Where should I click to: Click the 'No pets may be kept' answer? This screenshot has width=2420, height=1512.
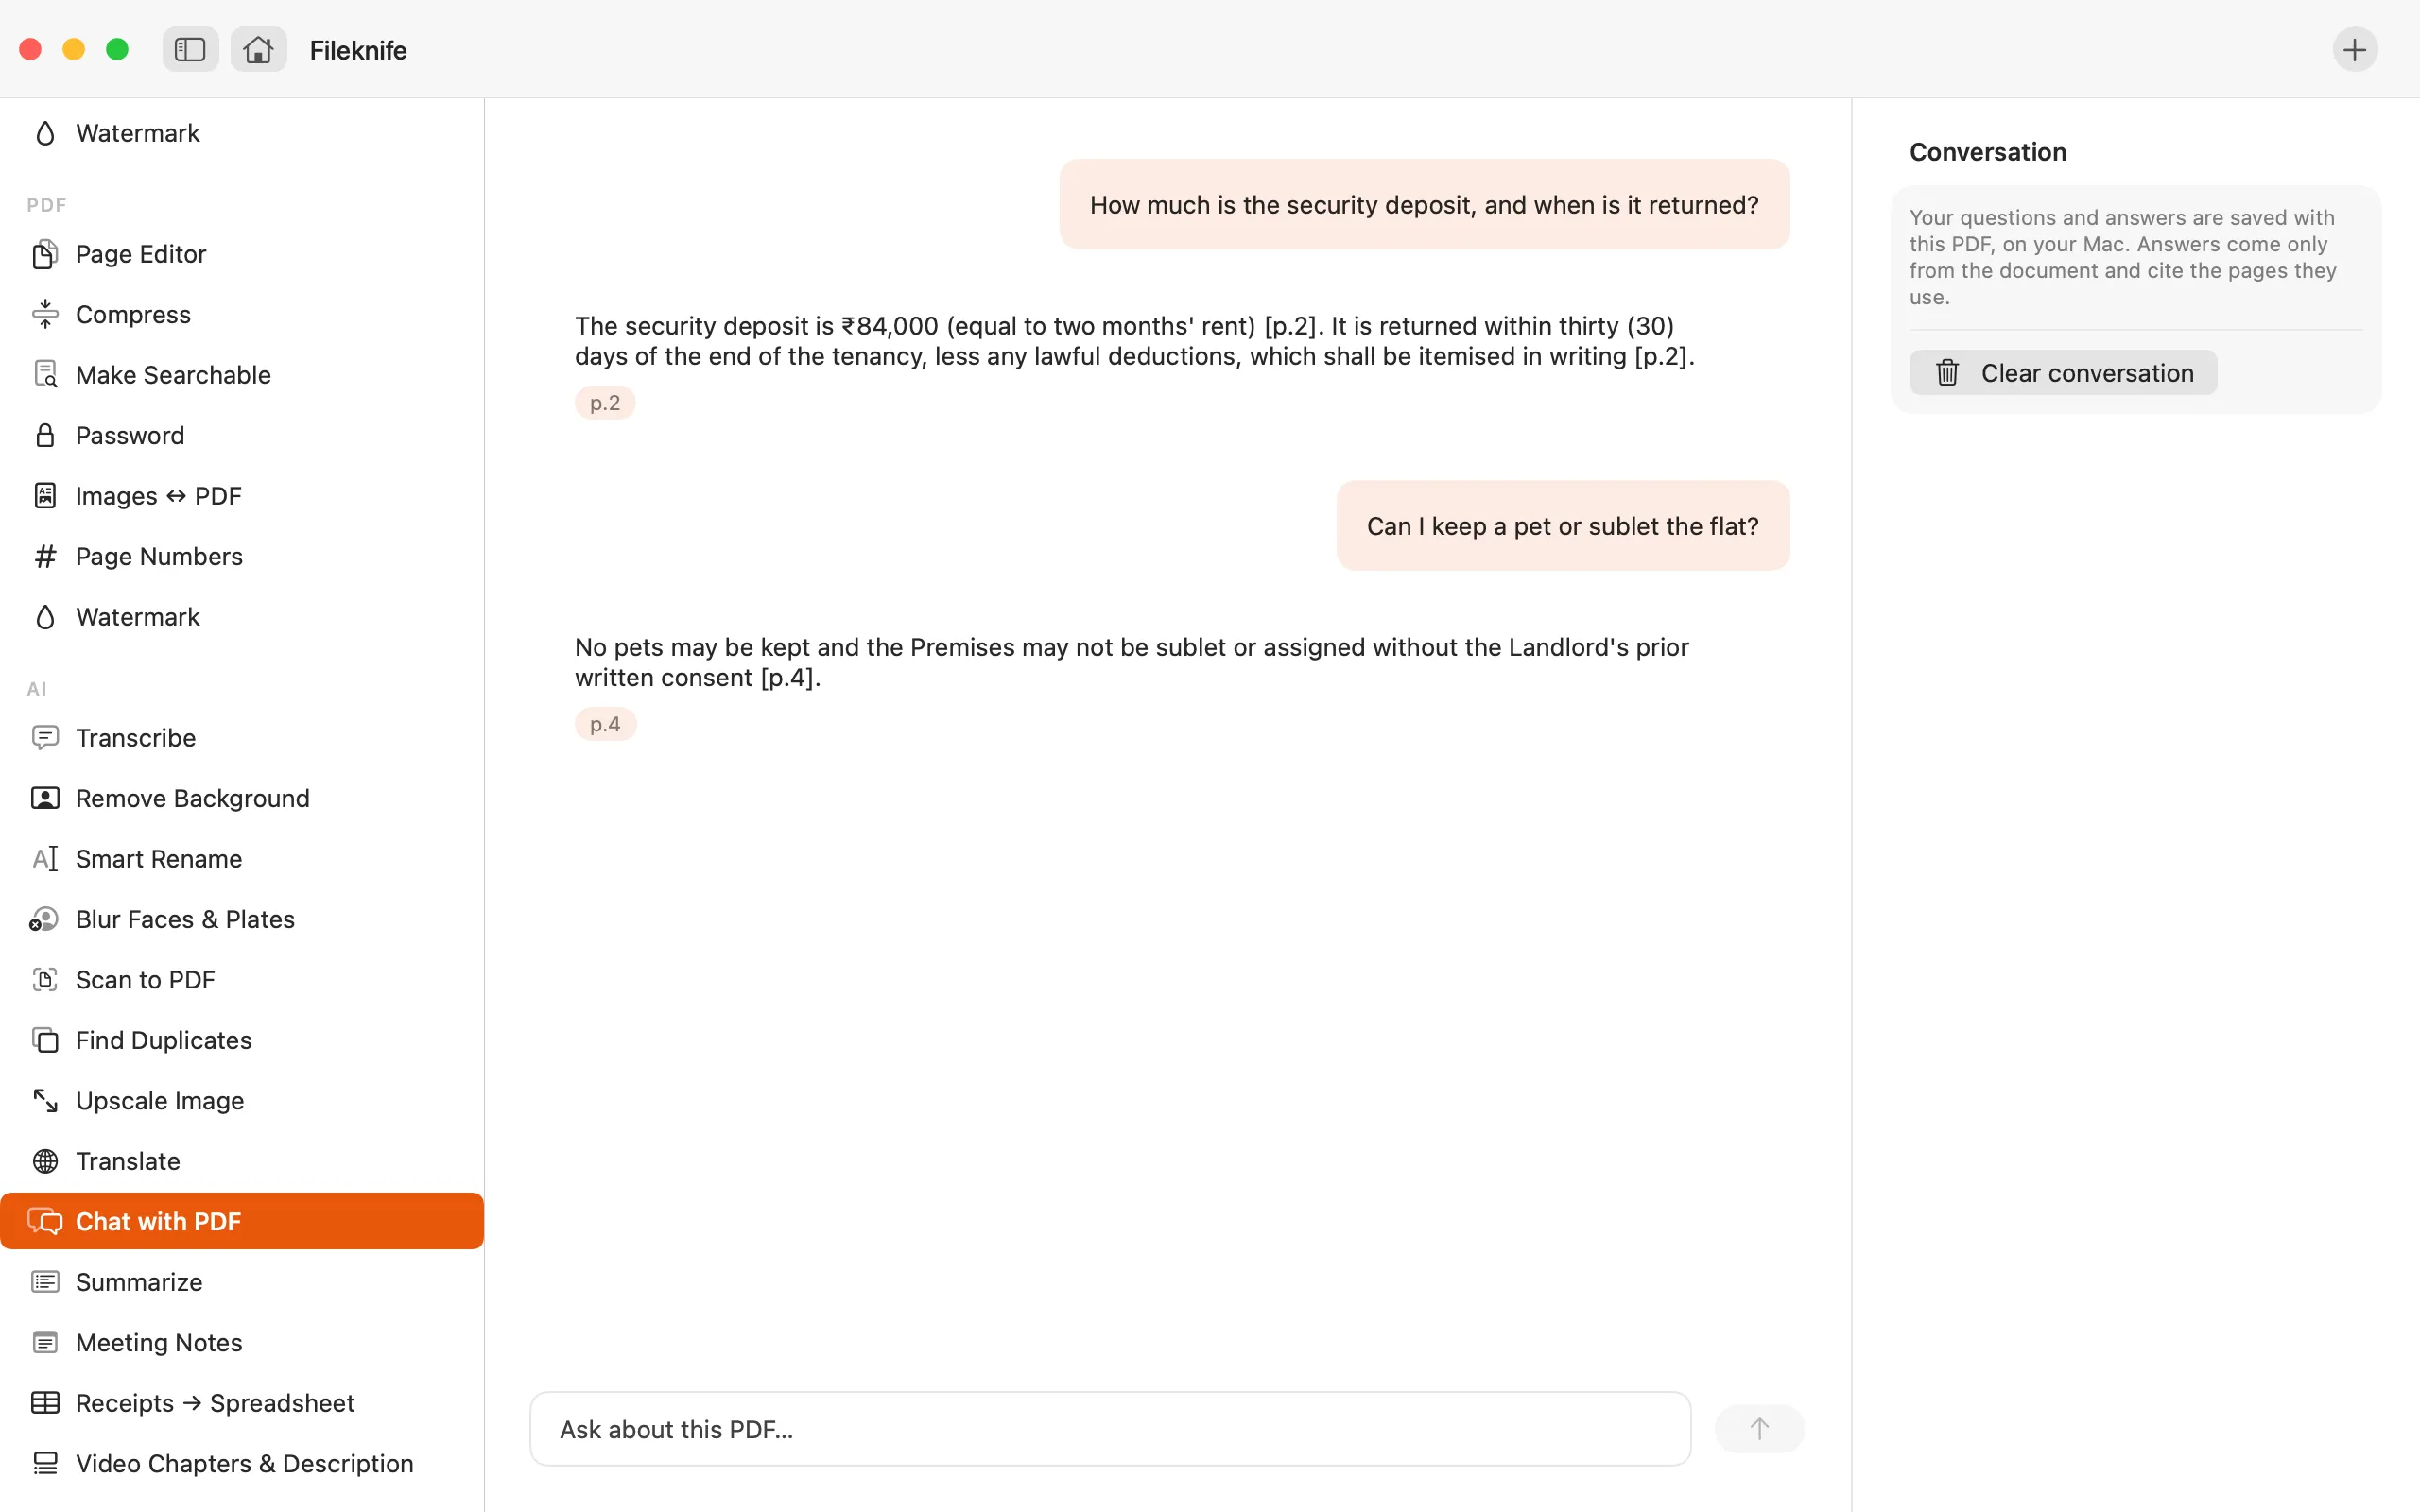(1132, 662)
